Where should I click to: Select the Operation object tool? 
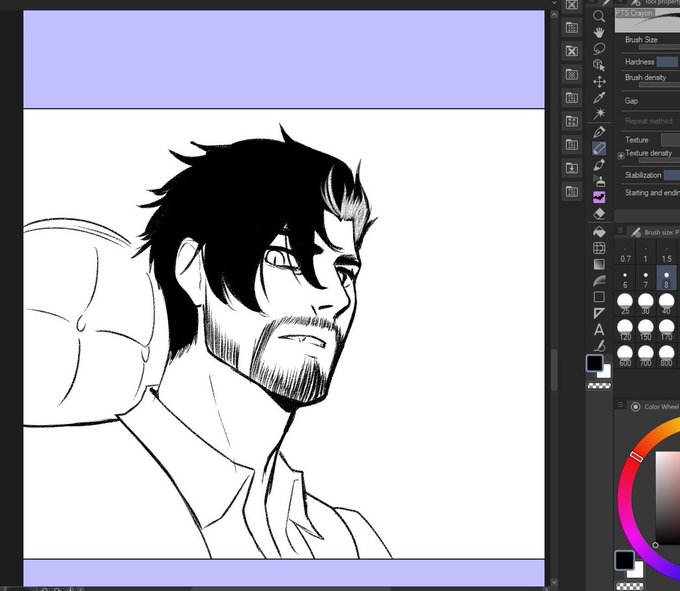[599, 65]
